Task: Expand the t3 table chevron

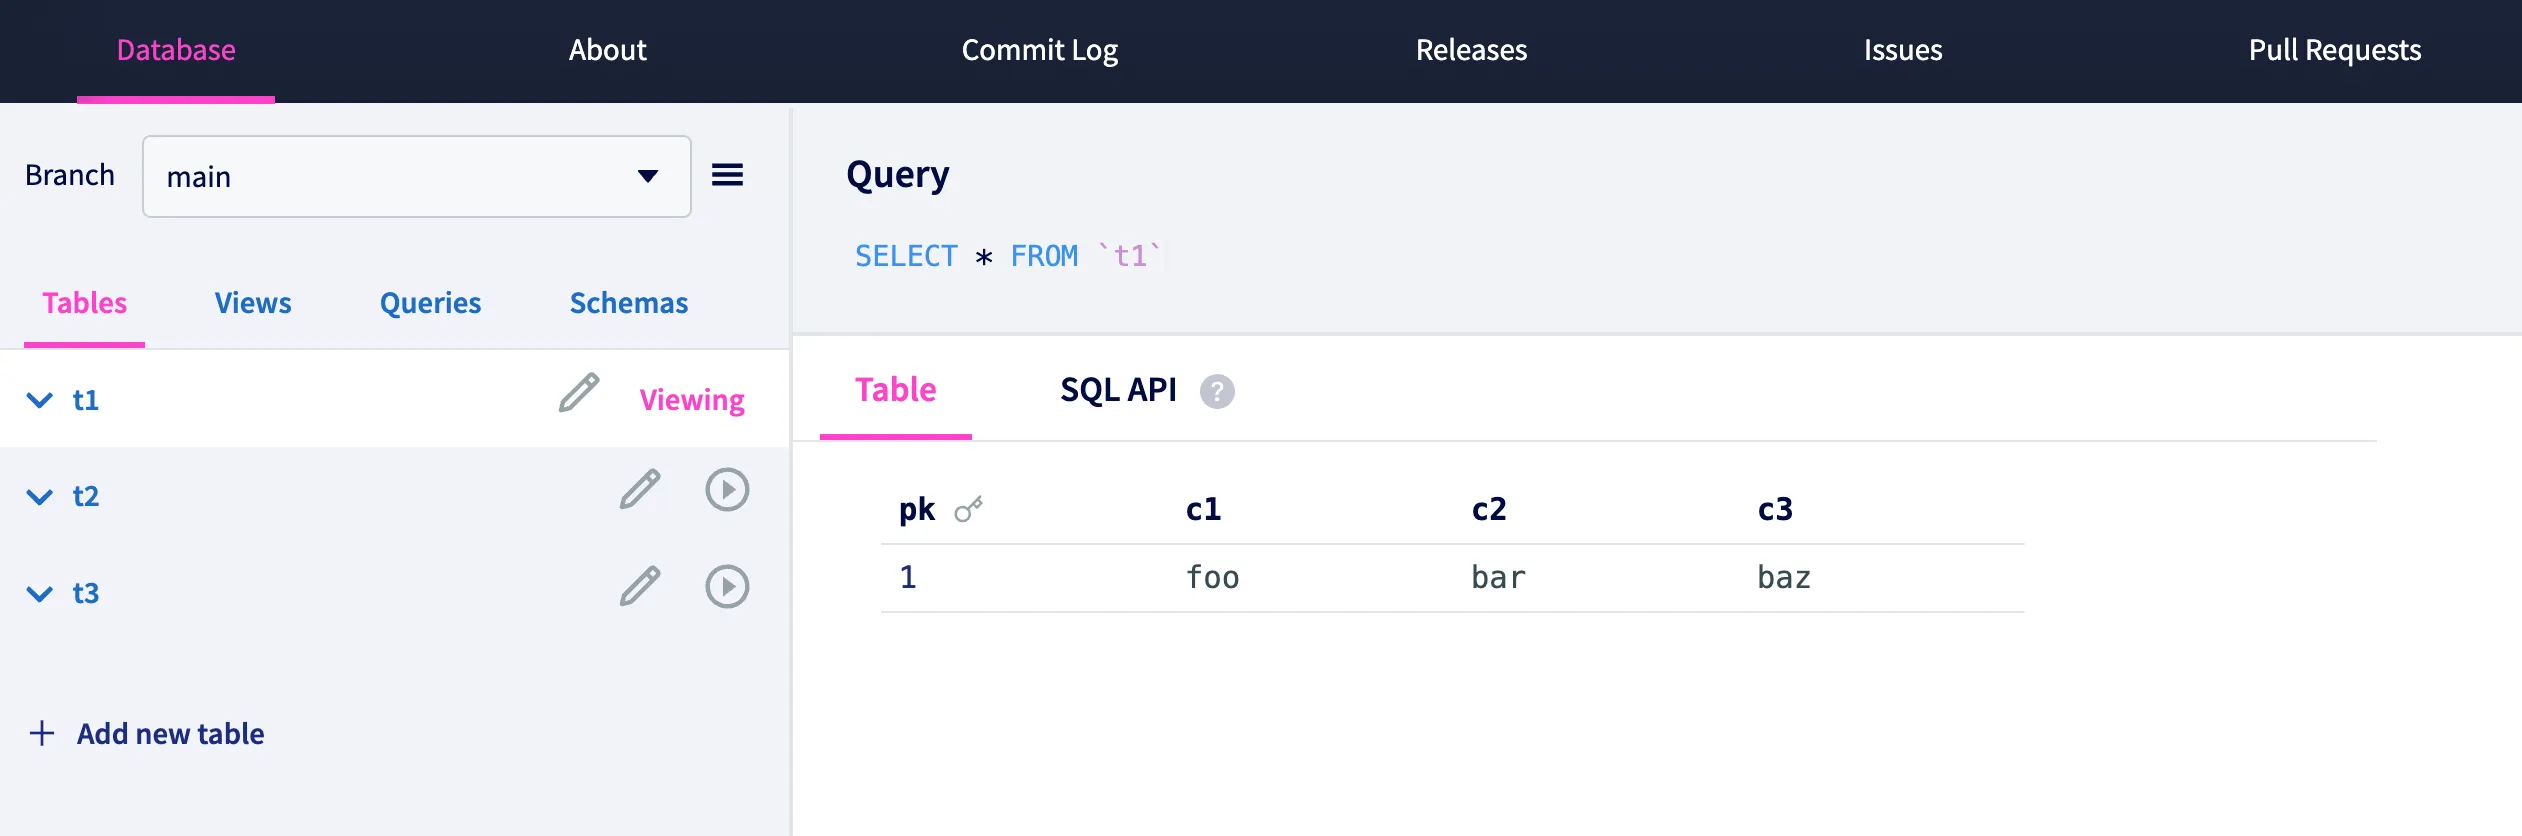Action: [x=39, y=594]
